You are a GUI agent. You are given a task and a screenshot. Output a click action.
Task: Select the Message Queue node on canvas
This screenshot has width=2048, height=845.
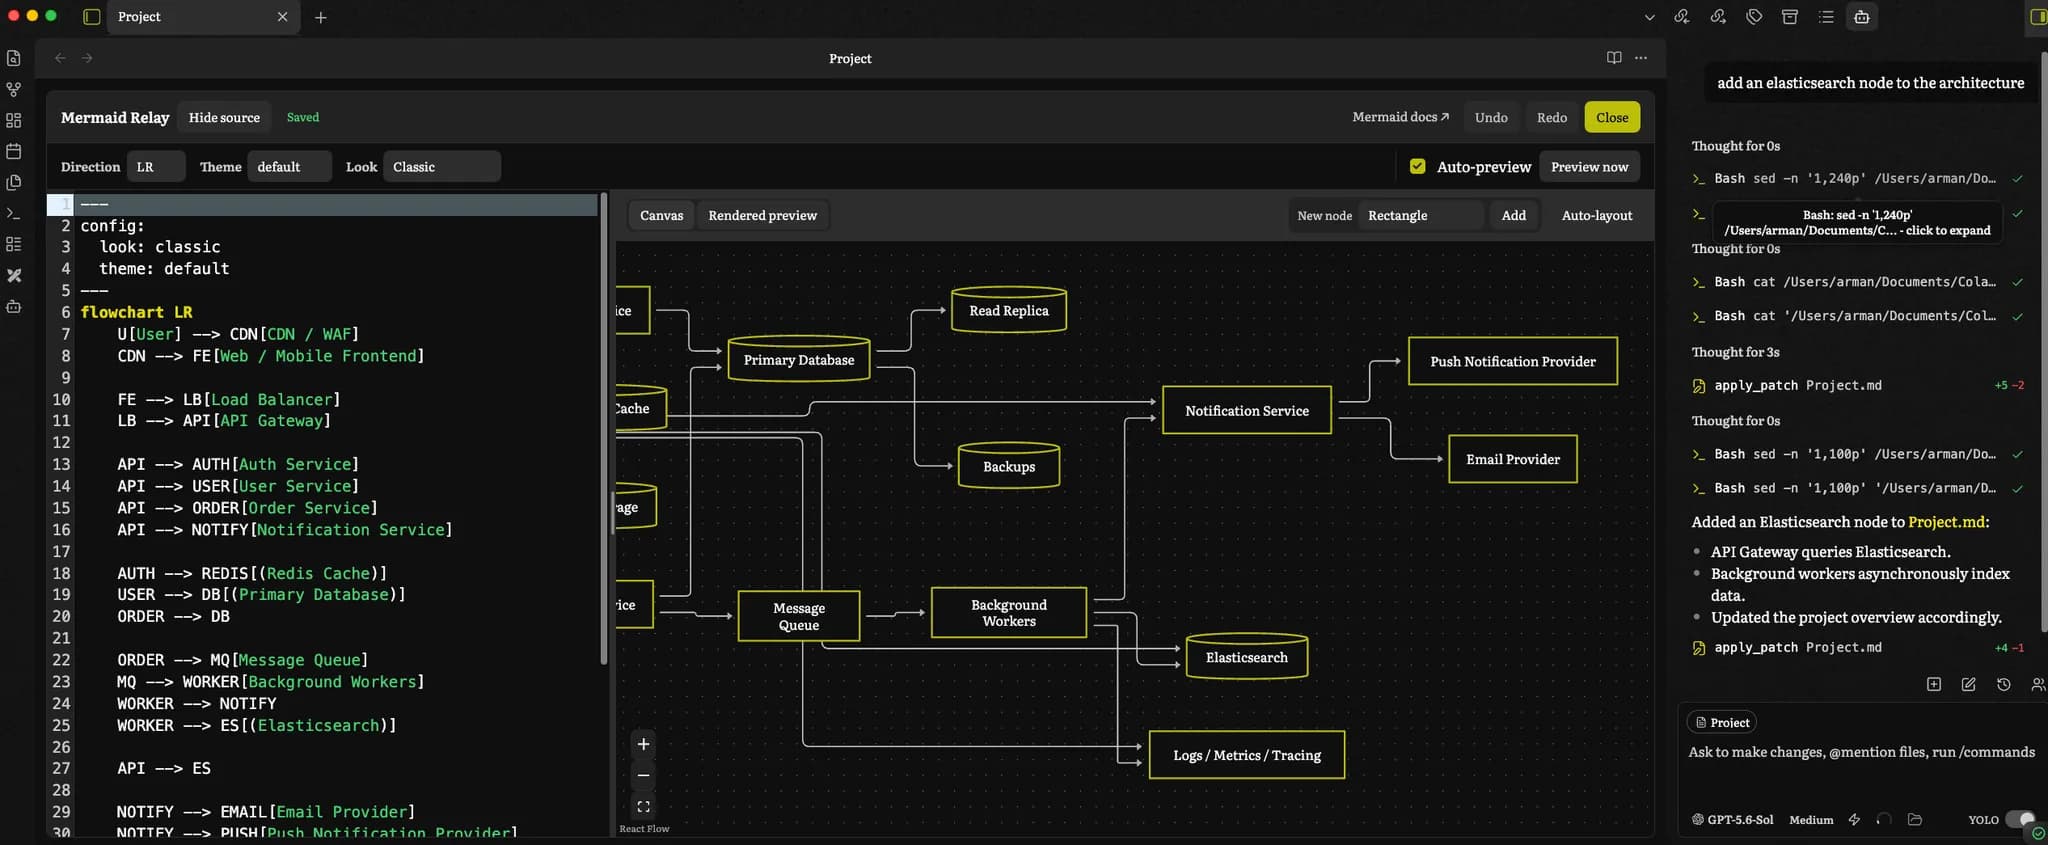pyautogui.click(x=799, y=616)
